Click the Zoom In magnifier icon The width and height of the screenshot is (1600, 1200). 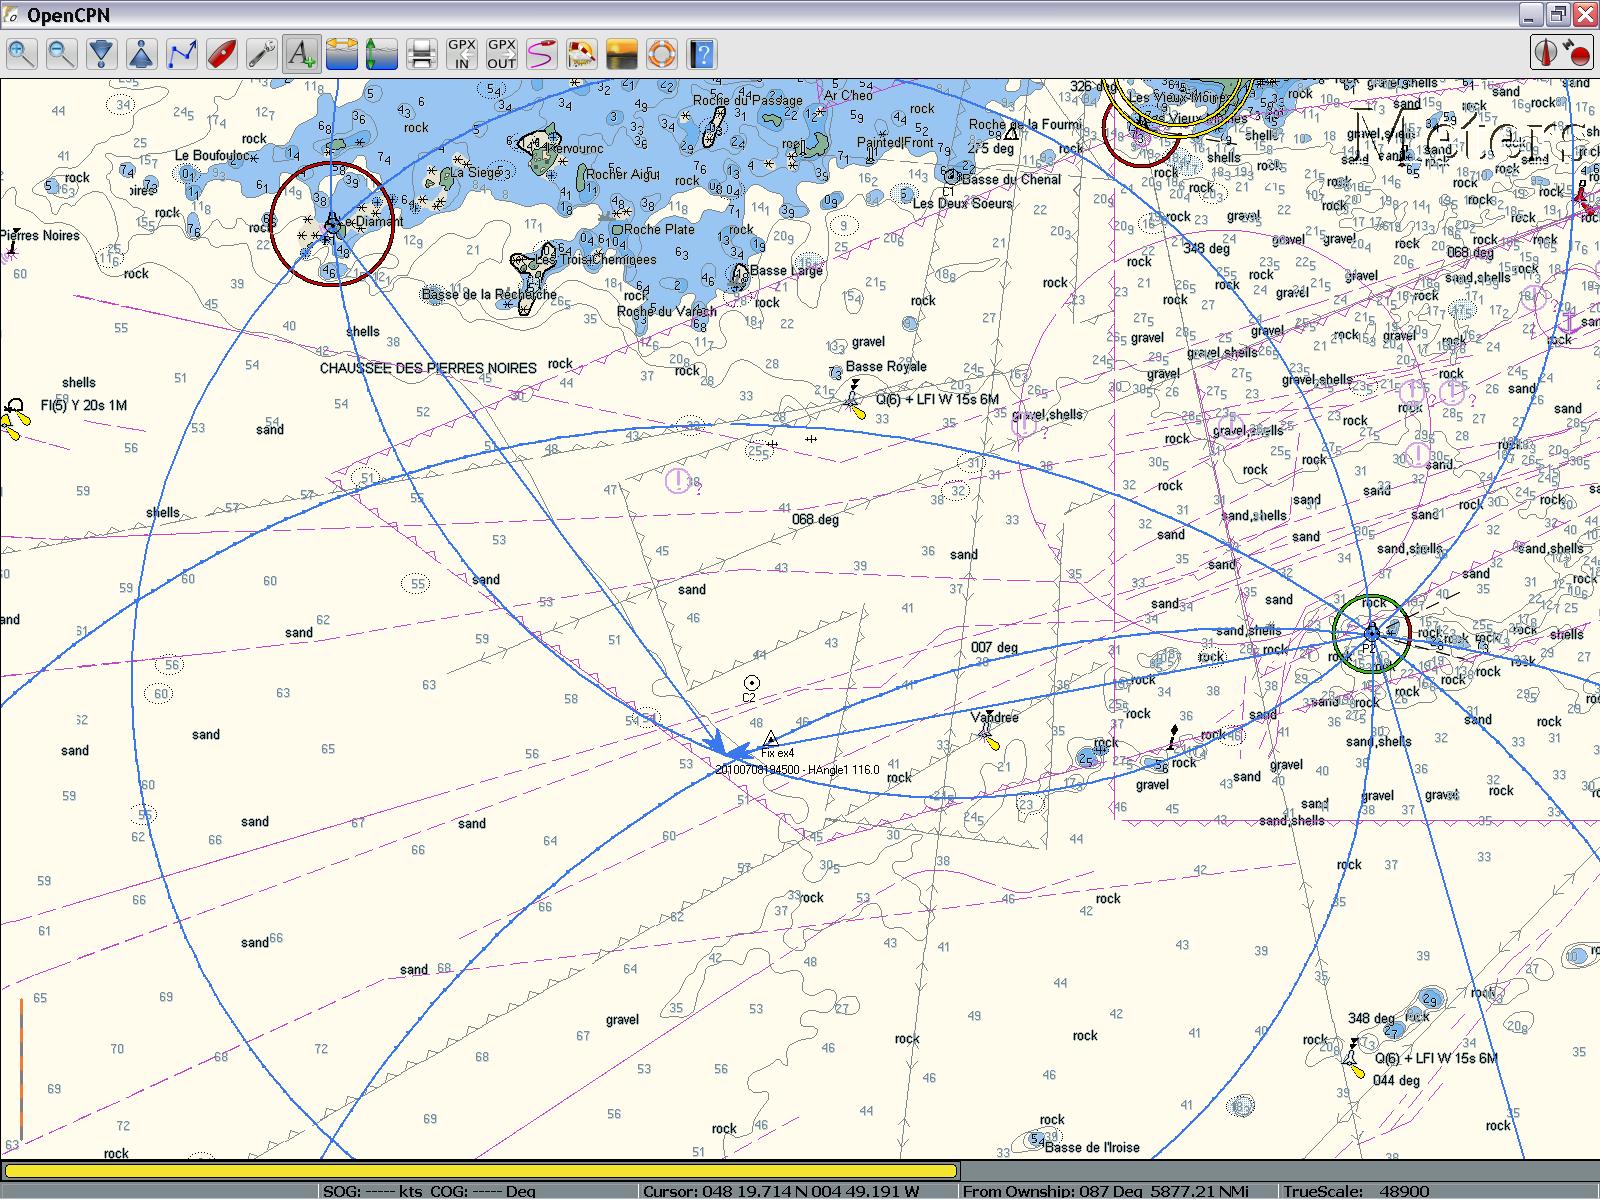pyautogui.click(x=21, y=54)
